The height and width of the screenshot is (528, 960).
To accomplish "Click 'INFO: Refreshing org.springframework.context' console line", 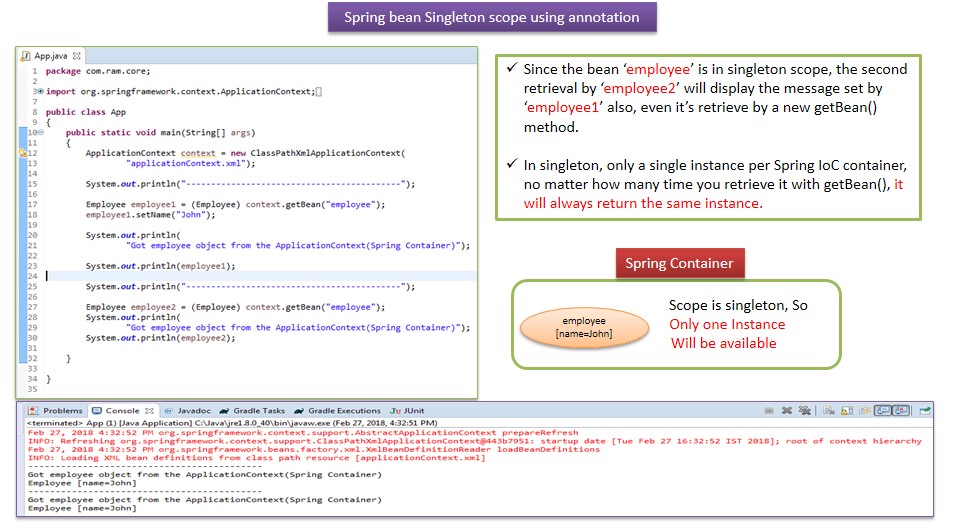I will (474, 441).
